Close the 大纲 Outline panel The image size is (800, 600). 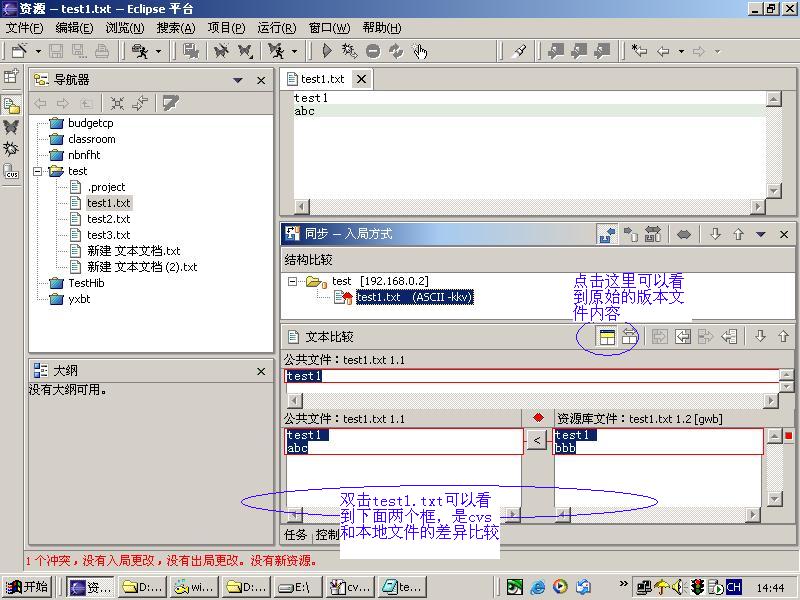pos(261,371)
